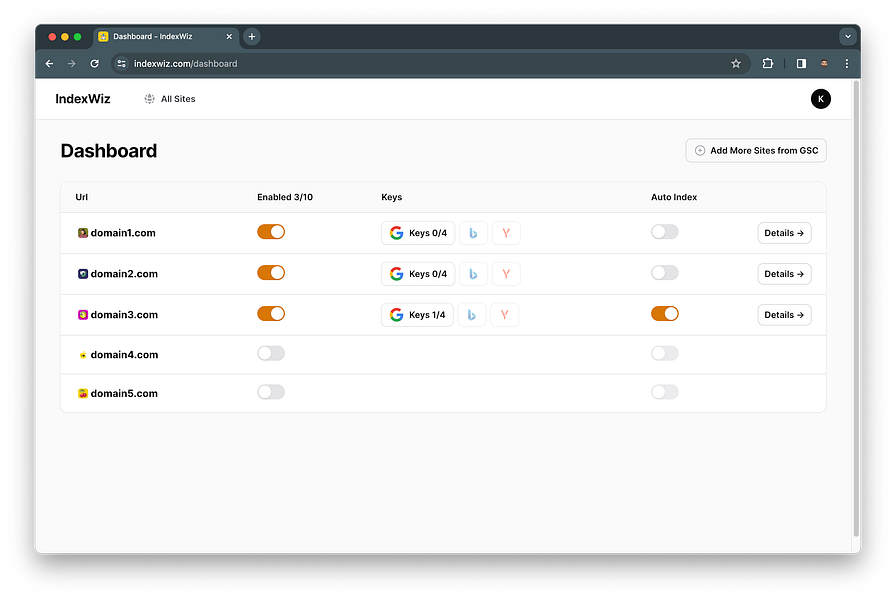Screen dimensions: 896x600
Task: Click the Yandex icon in domain1.com row
Action: click(x=506, y=233)
